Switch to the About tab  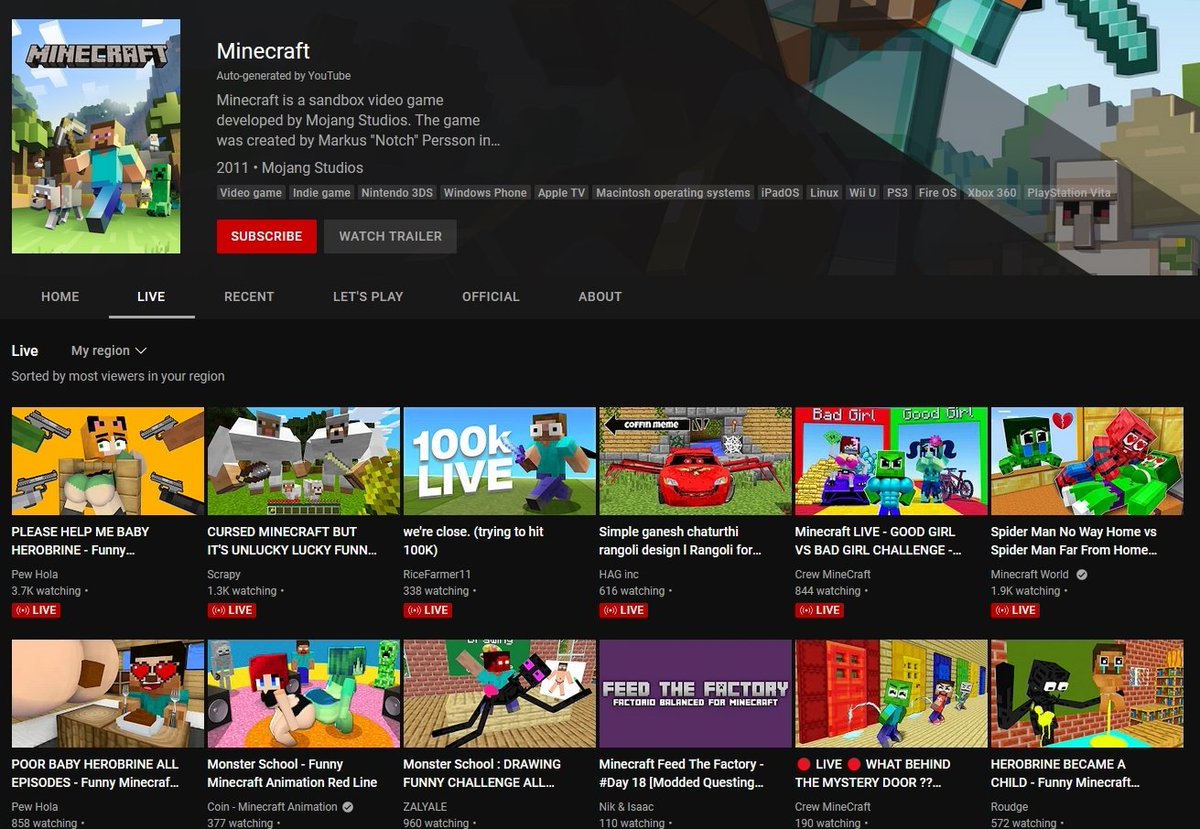[x=600, y=296]
